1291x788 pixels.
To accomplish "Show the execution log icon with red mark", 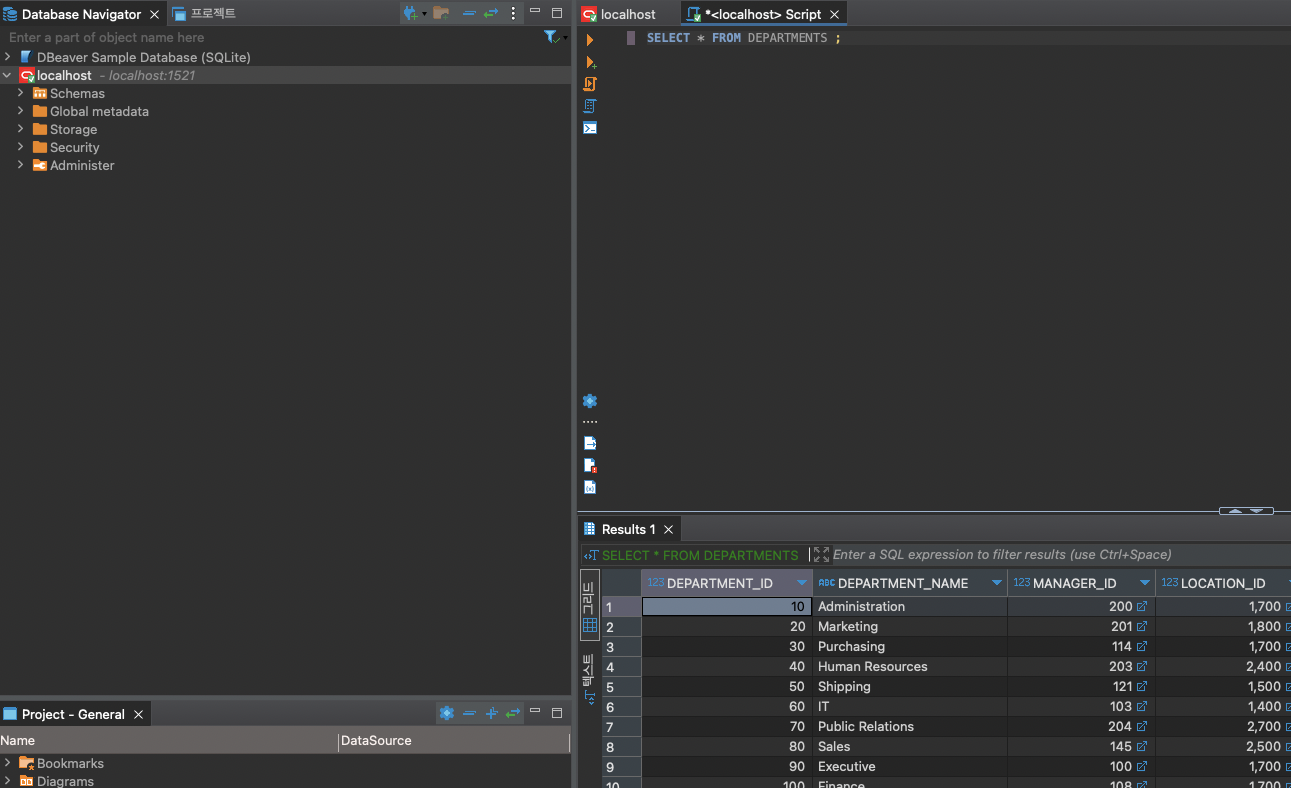I will coord(590,465).
